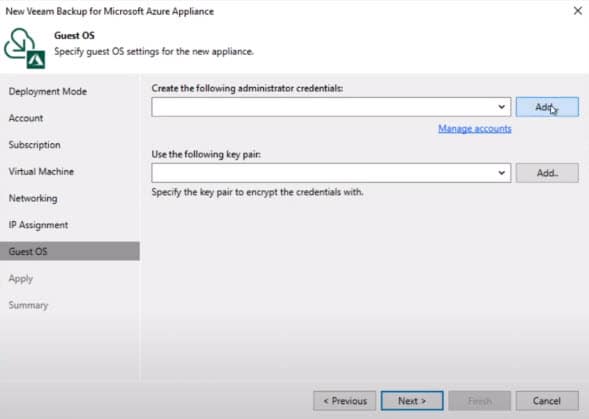Screen dimensions: 589x419
Task: Click Add next to administrator credentials
Action: click(x=547, y=107)
